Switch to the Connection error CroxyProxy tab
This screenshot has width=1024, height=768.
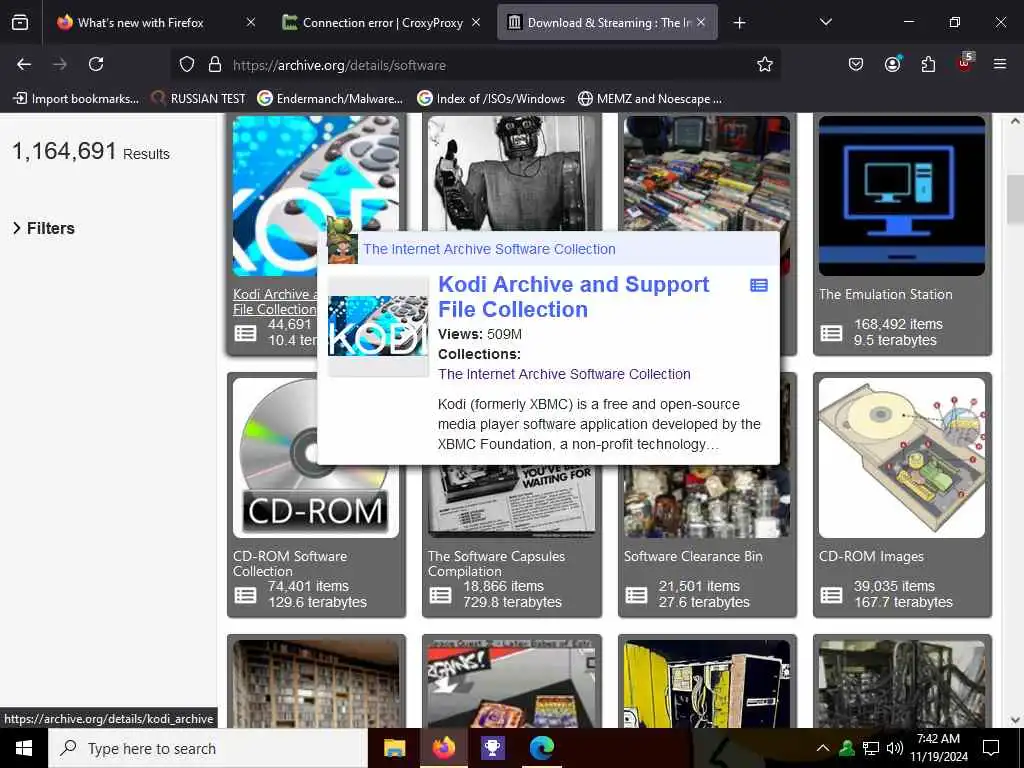pyautogui.click(x=383, y=23)
